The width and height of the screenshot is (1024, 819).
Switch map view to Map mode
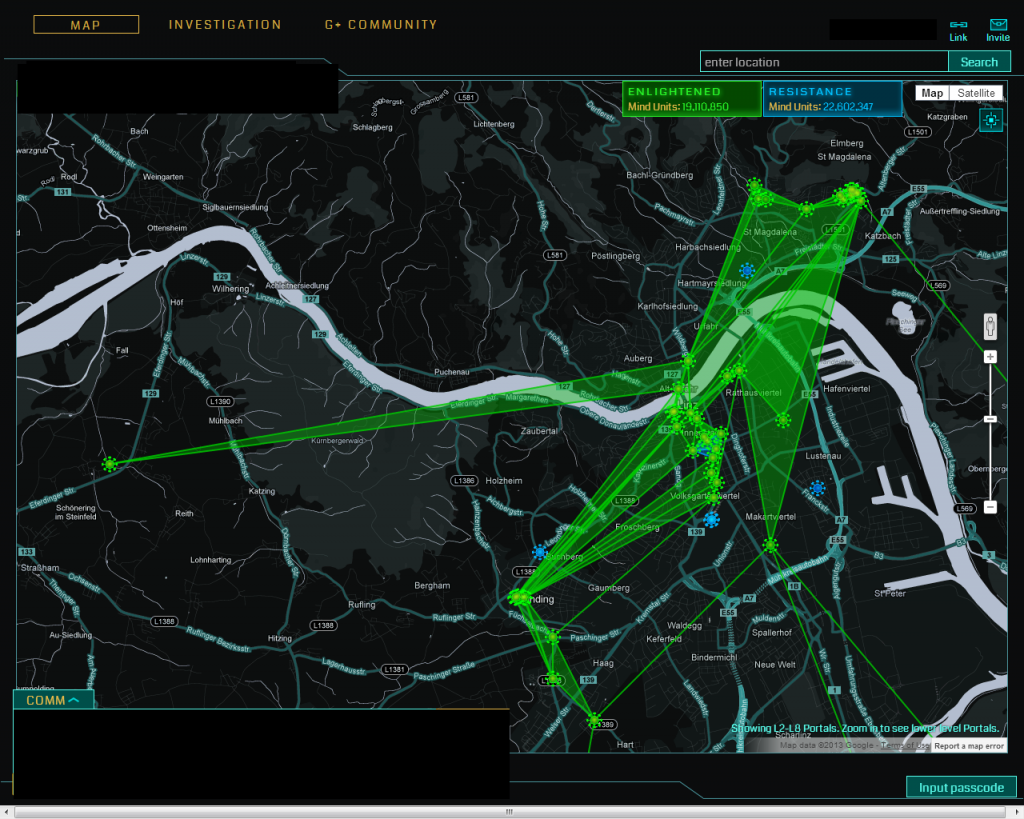tap(932, 93)
